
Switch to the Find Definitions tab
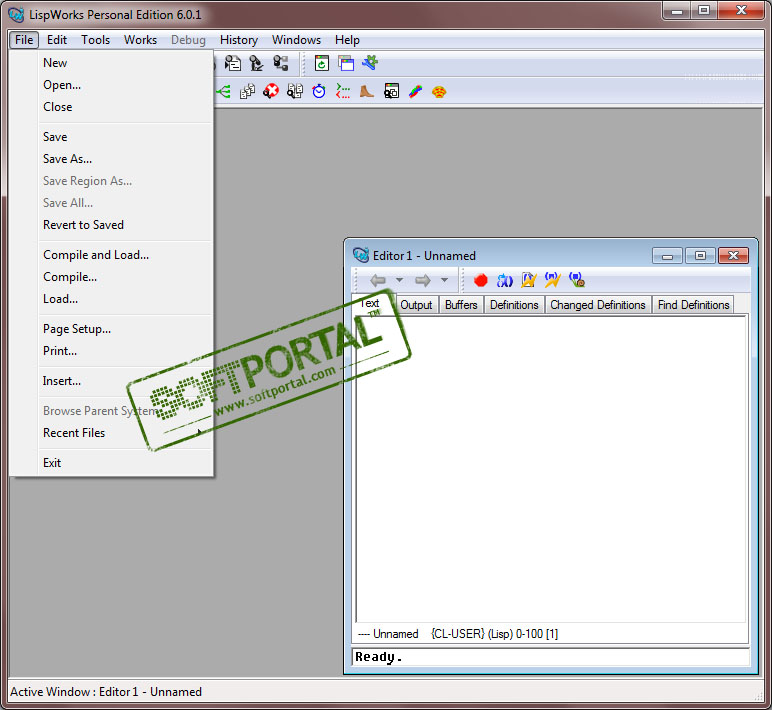(693, 305)
